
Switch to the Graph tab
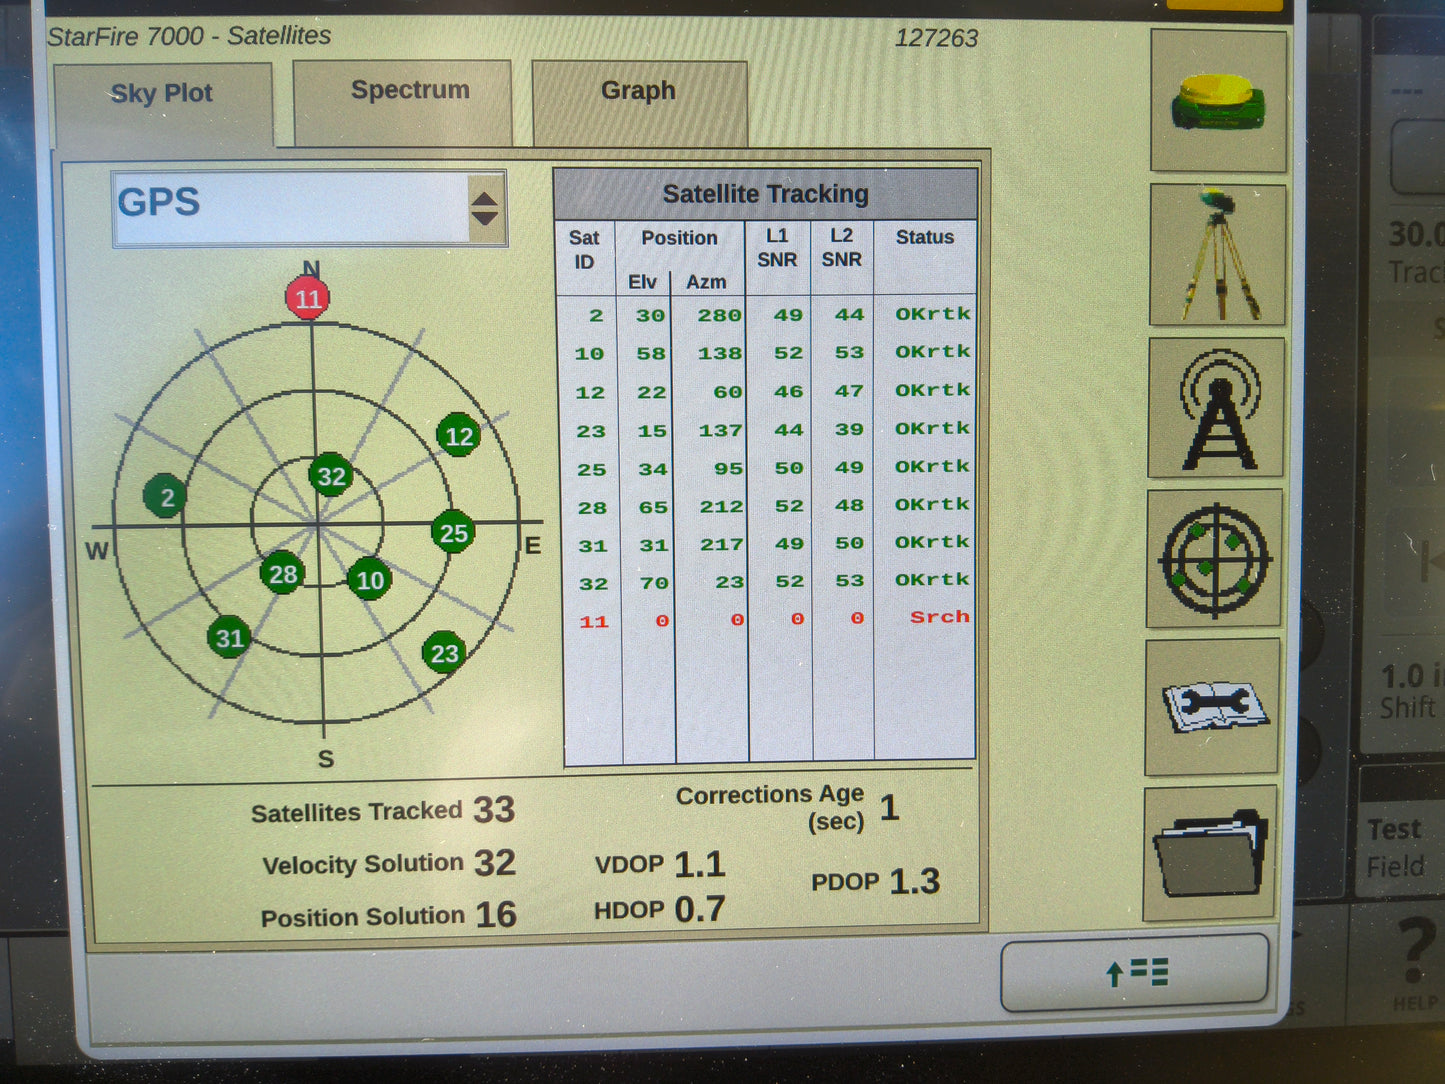pos(638,91)
